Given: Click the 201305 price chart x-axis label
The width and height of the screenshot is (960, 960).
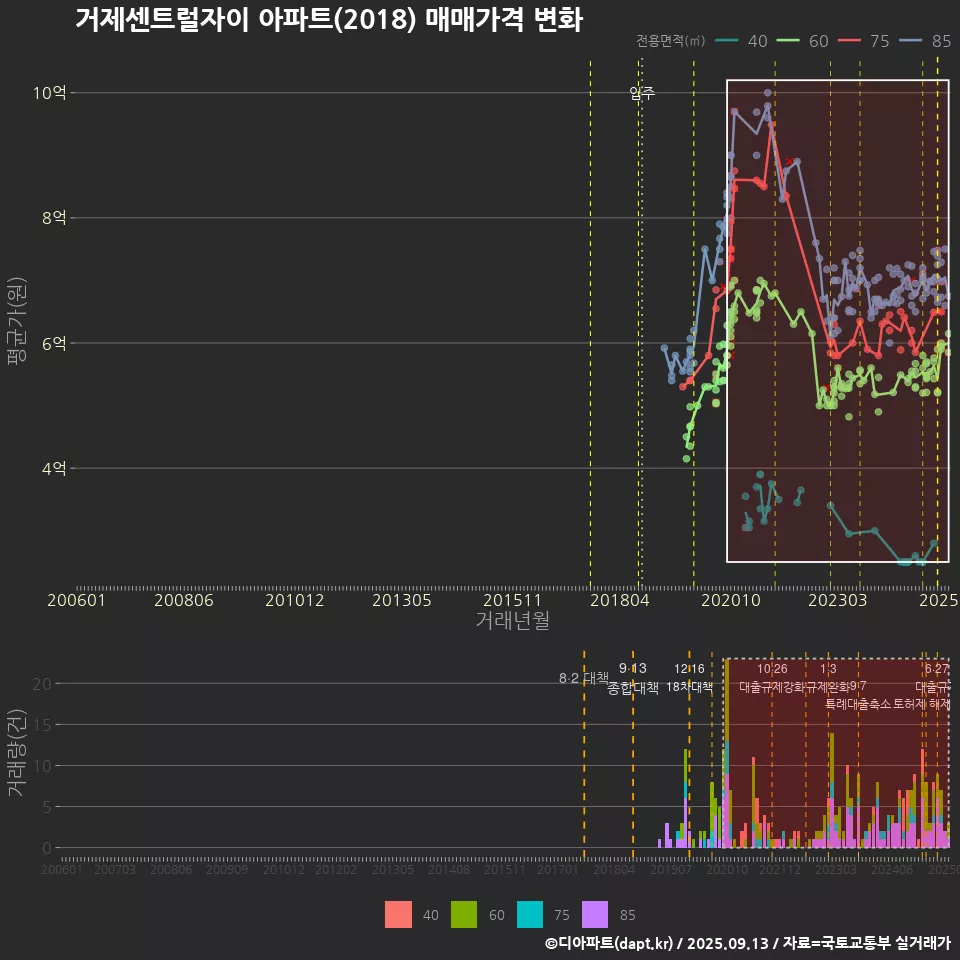Looking at the screenshot, I should point(402,600).
